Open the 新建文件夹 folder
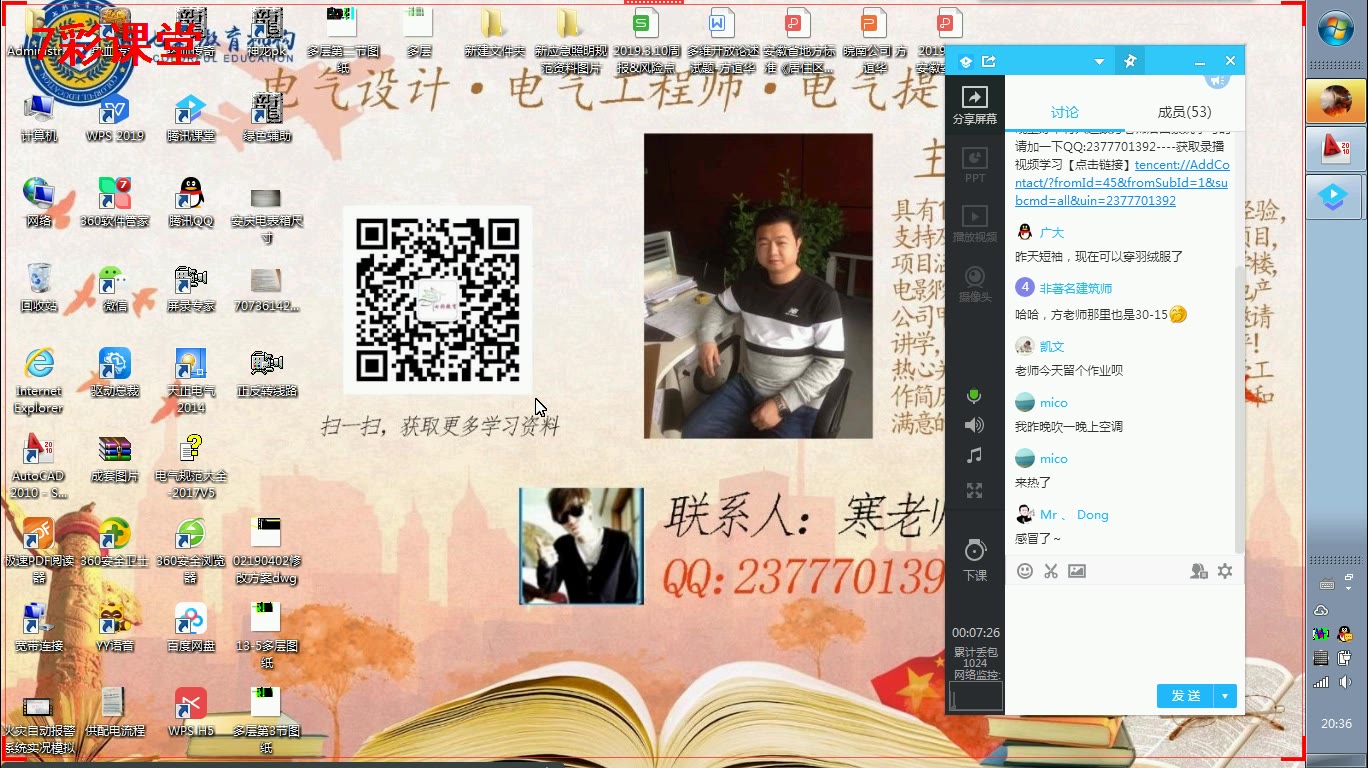1368x768 pixels. pos(493,32)
